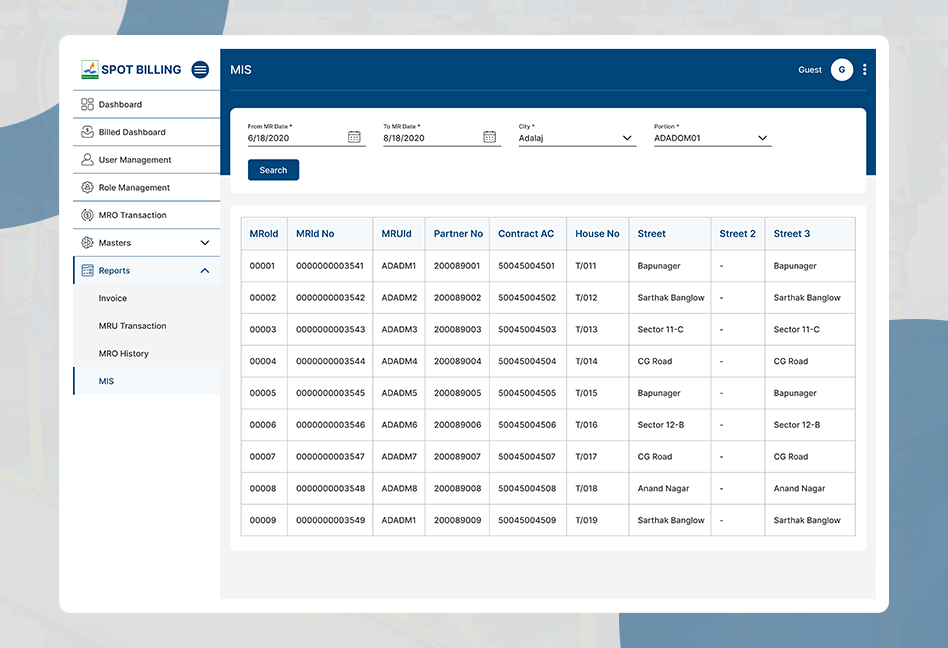The width and height of the screenshot is (948, 648).
Task: Open the City dropdown showing Adalaj
Action: pyautogui.click(x=577, y=138)
